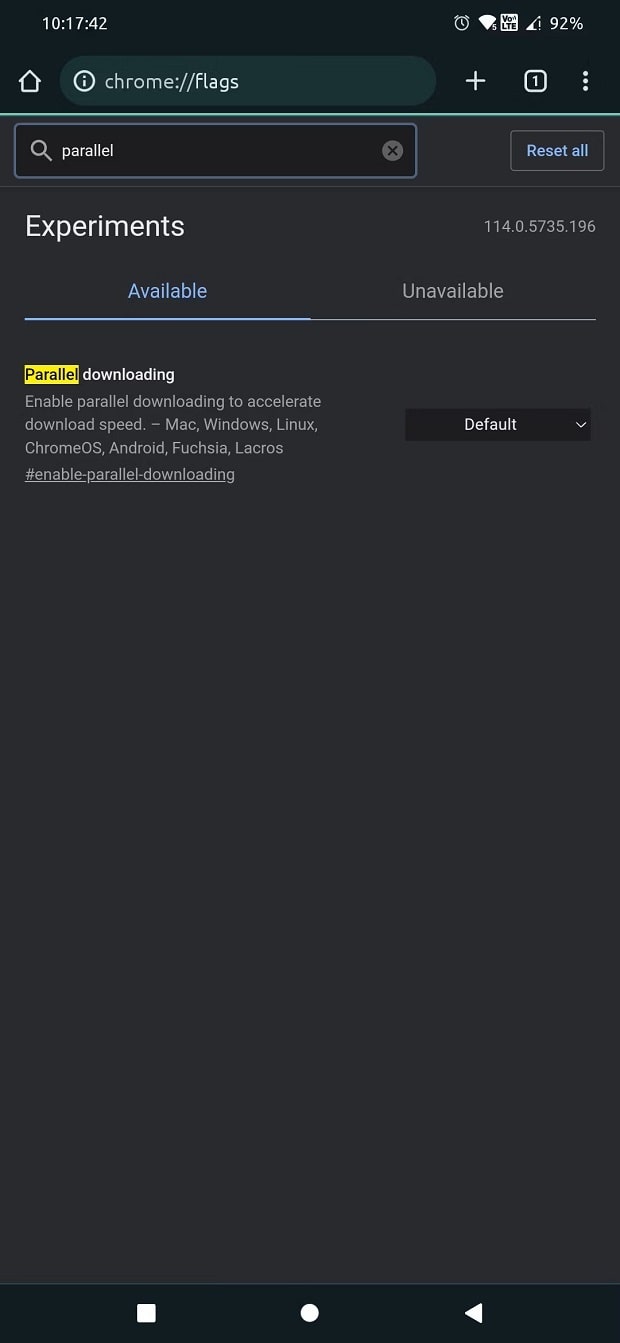
Task: Tap the Android home circle button
Action: click(310, 1312)
